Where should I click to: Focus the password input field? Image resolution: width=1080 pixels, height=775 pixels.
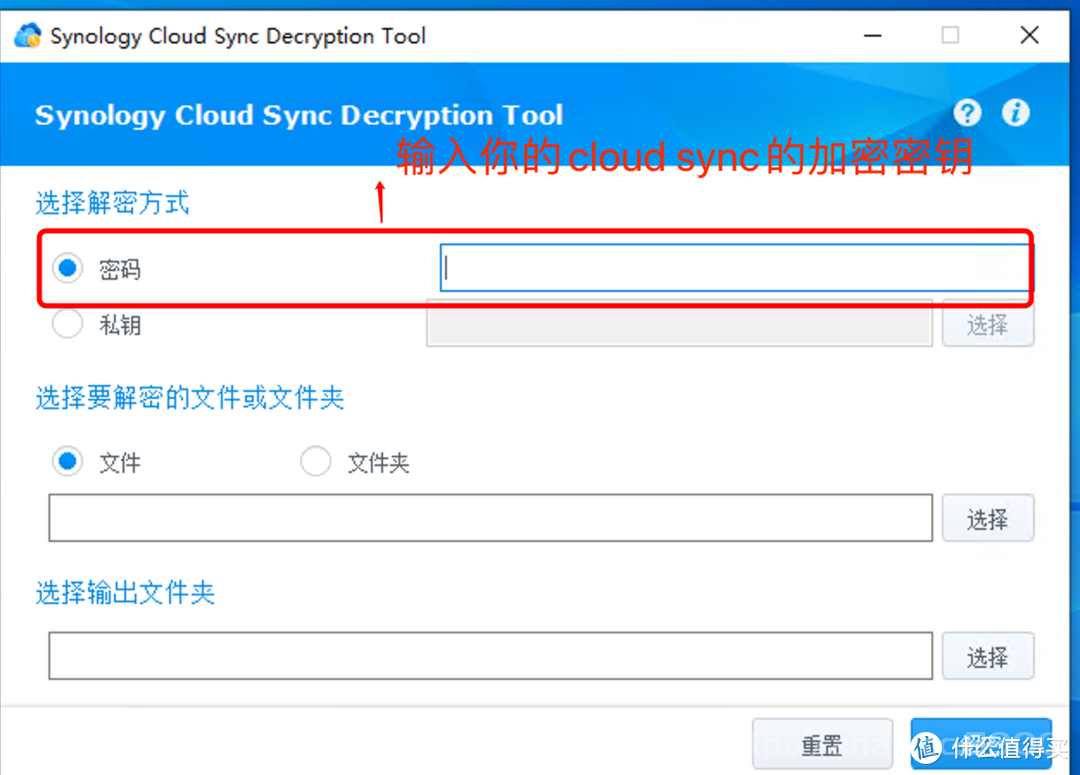[x=735, y=267]
